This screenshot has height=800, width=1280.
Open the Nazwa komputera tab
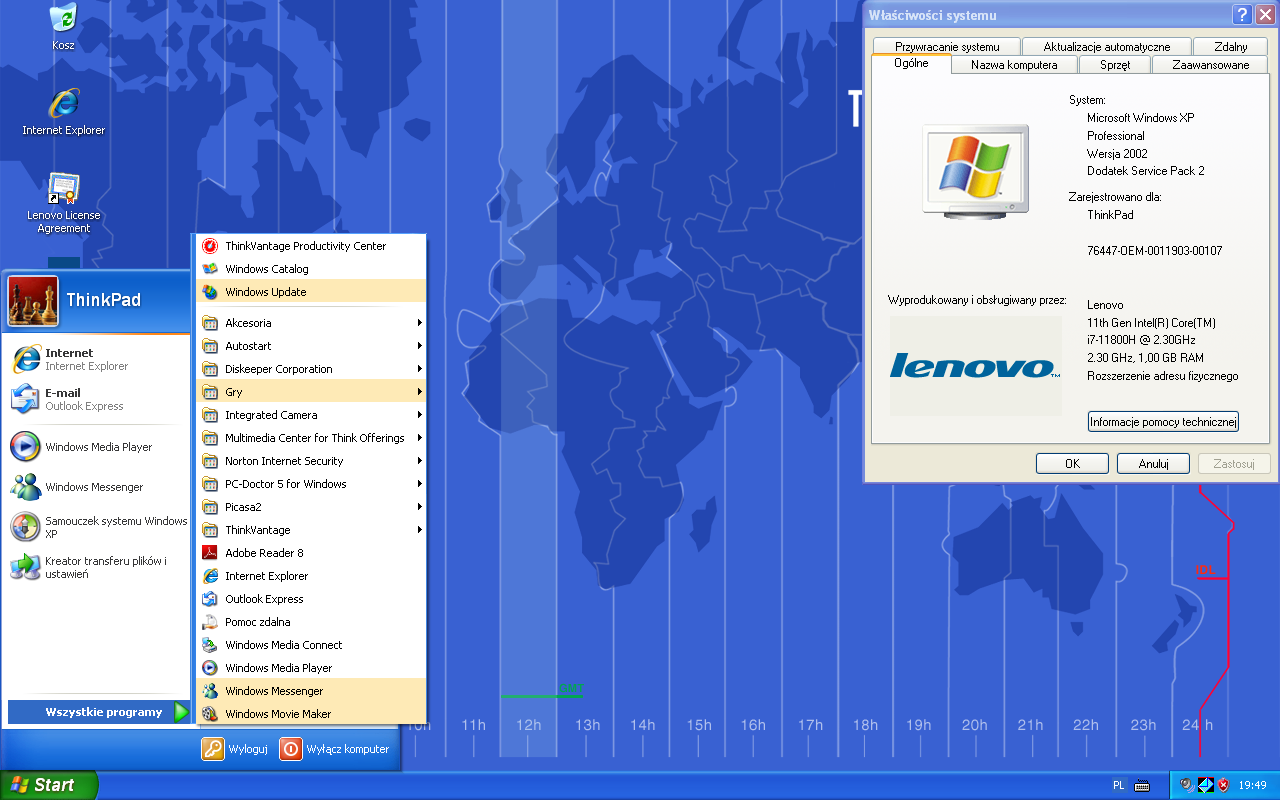point(1014,65)
